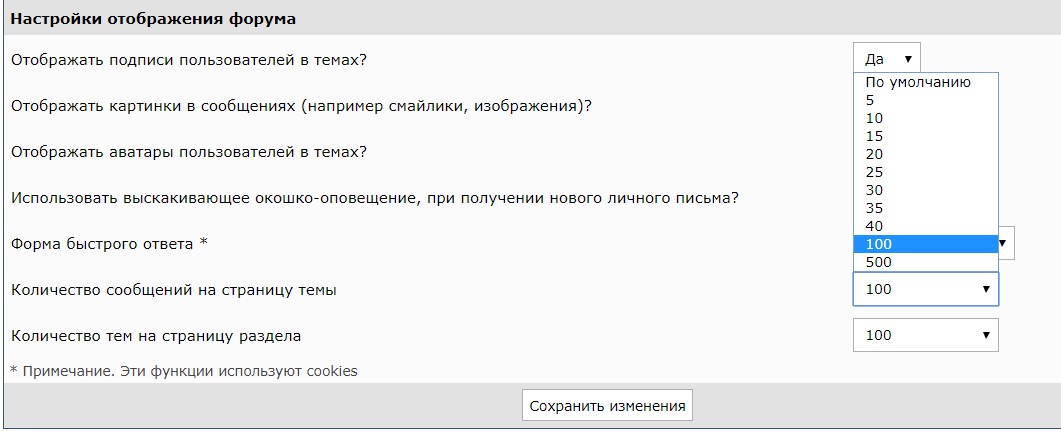Click the 'Количество сообщений на страницу темы' label
Screen dimensions: 1061x434
point(174,290)
